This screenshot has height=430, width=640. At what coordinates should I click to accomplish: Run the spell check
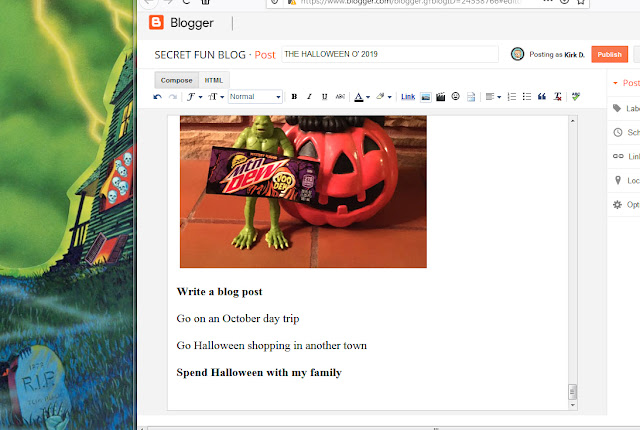point(576,97)
